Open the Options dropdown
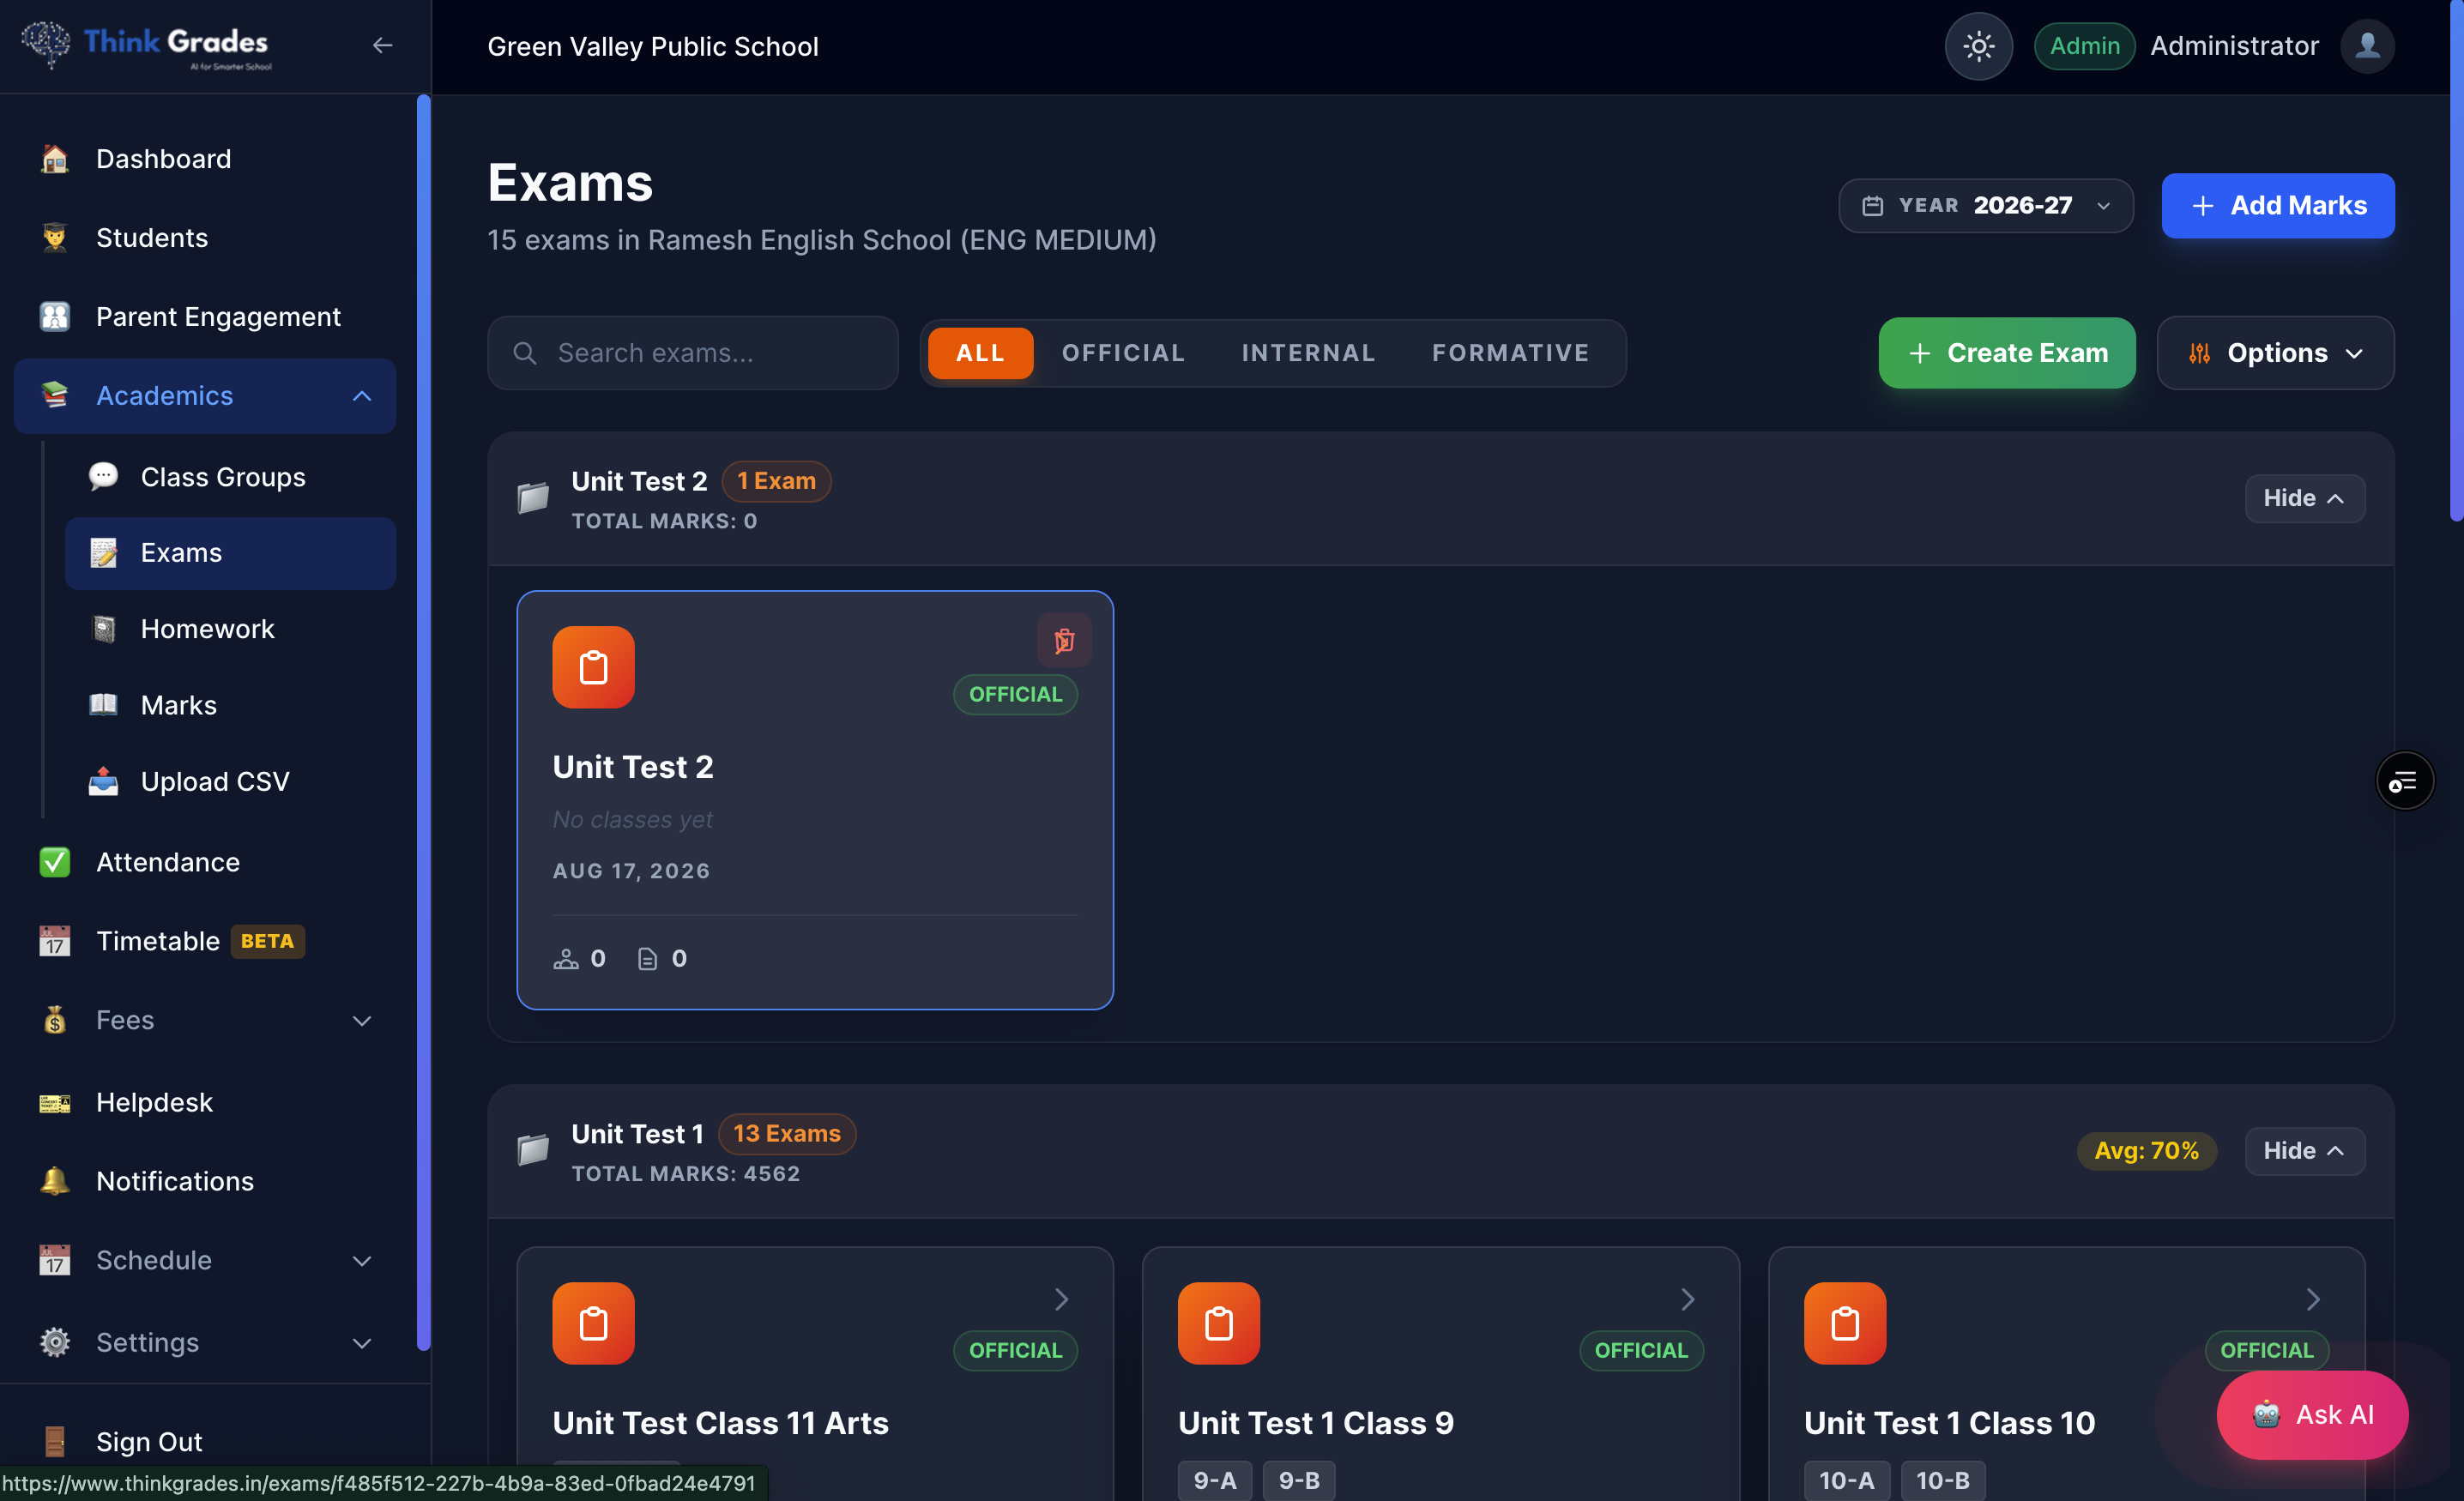Image resolution: width=2464 pixels, height=1501 pixels. tap(2275, 353)
